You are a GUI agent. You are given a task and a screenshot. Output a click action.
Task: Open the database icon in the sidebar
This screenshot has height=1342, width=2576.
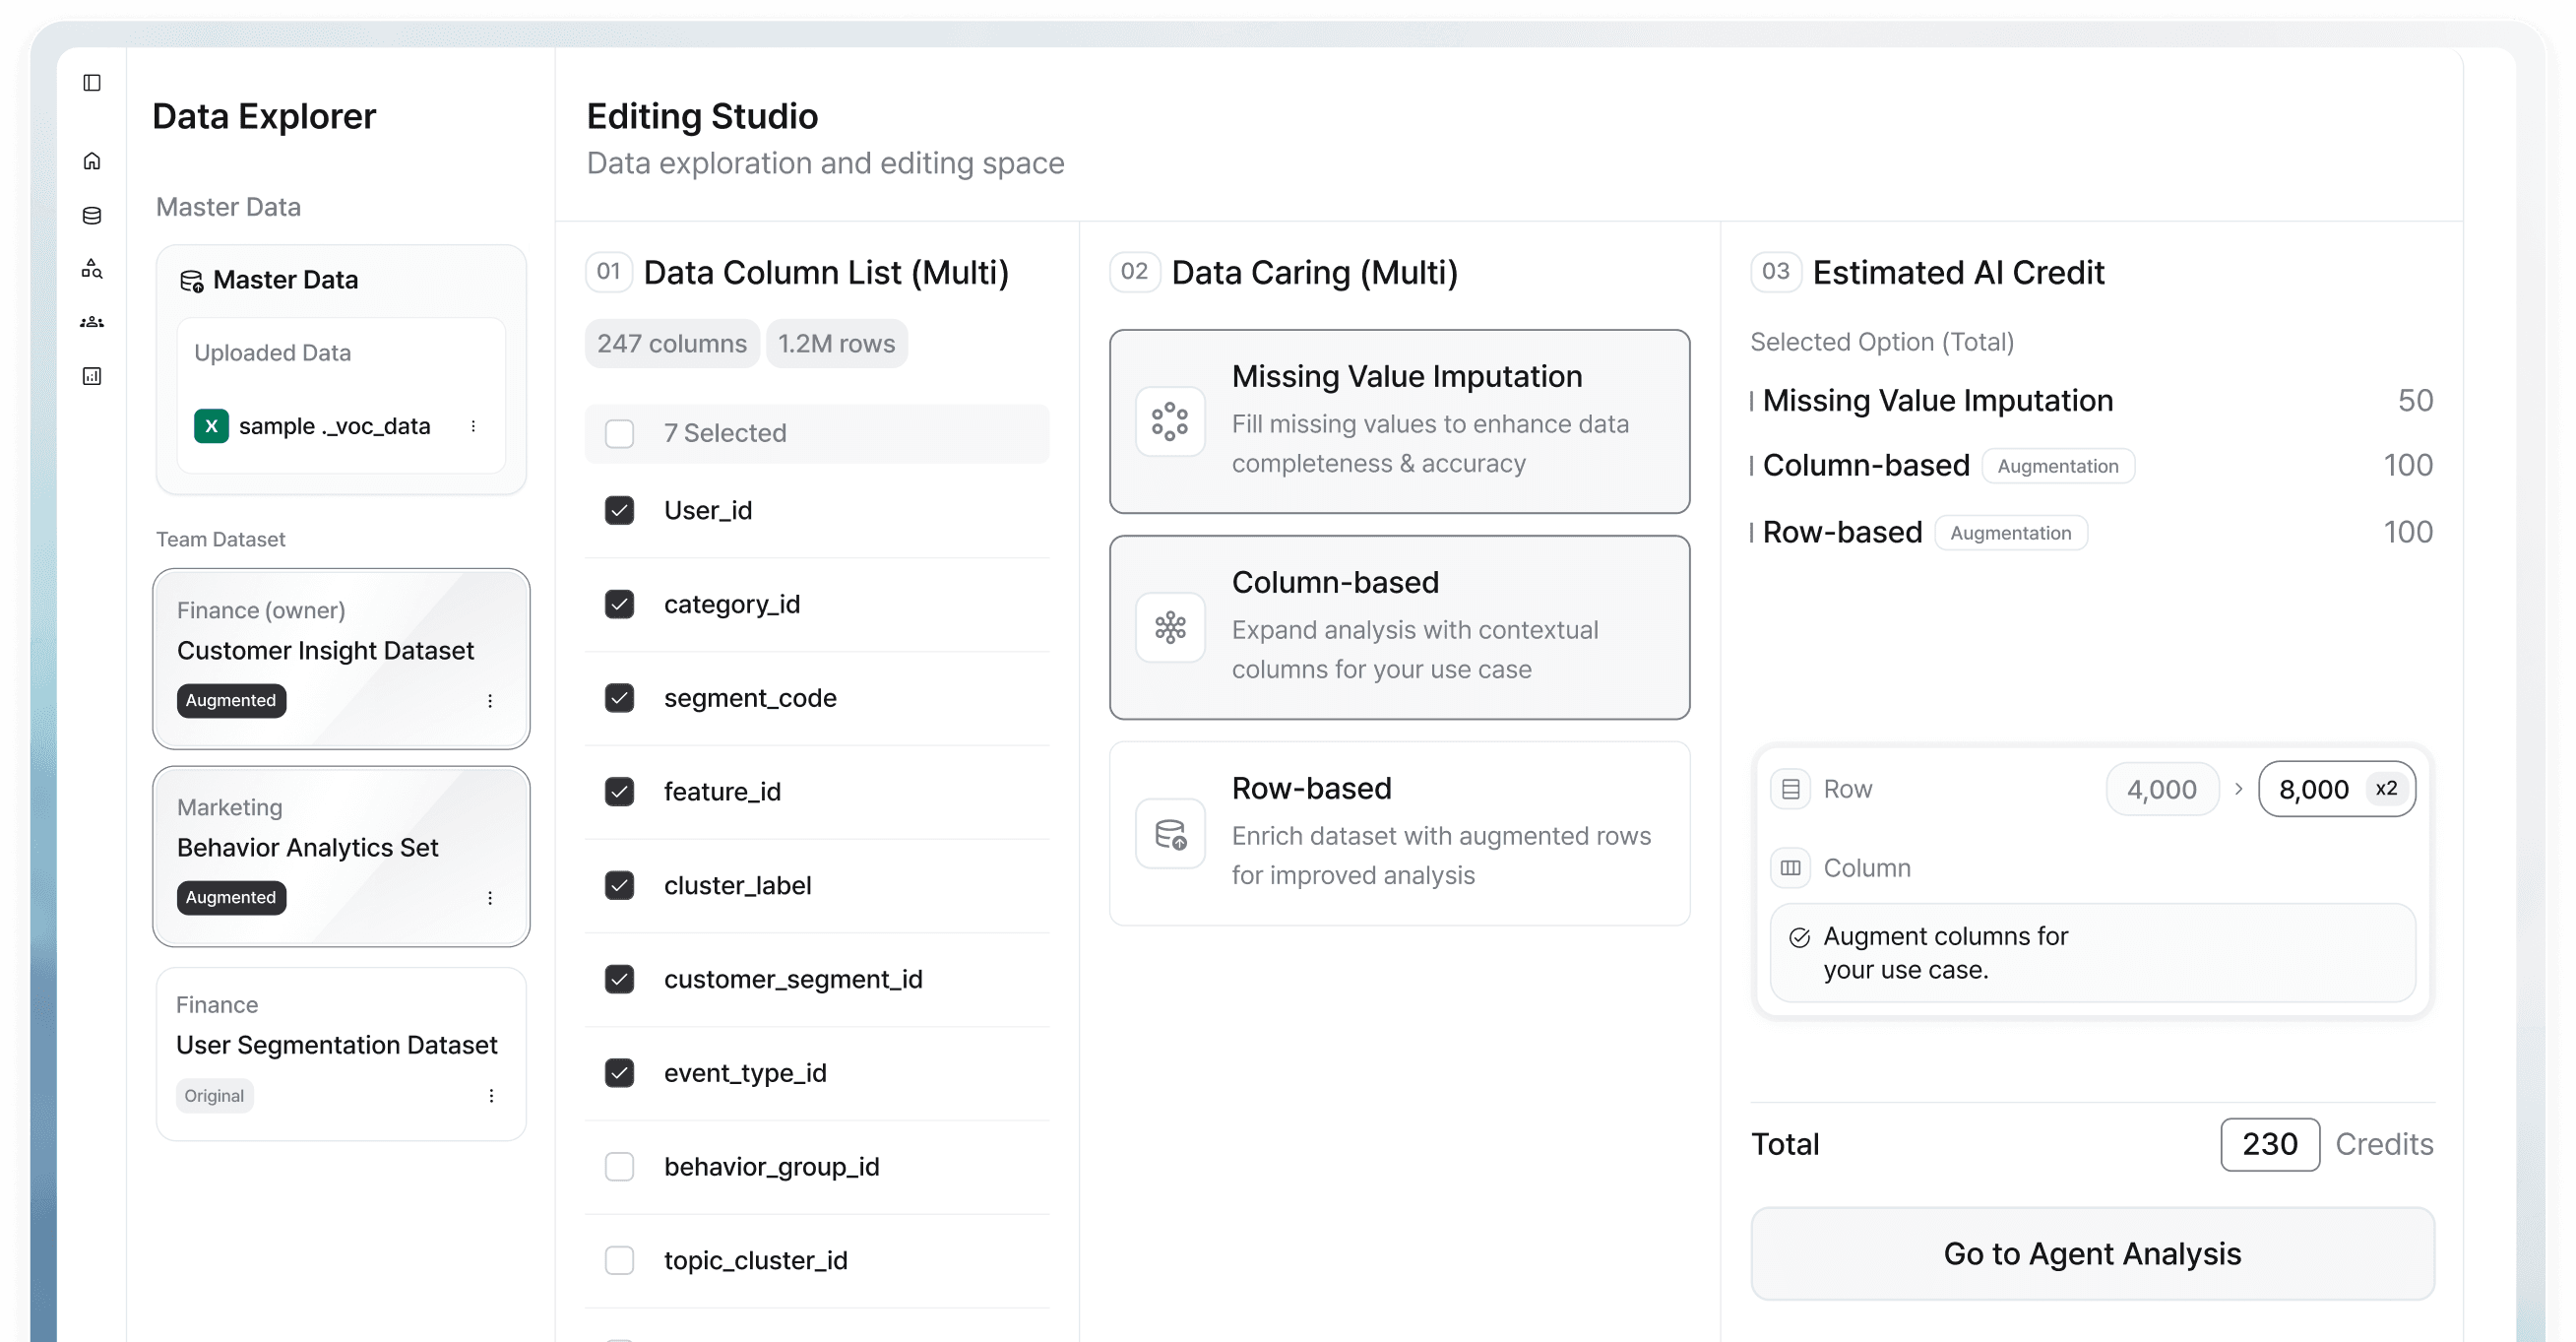click(92, 215)
